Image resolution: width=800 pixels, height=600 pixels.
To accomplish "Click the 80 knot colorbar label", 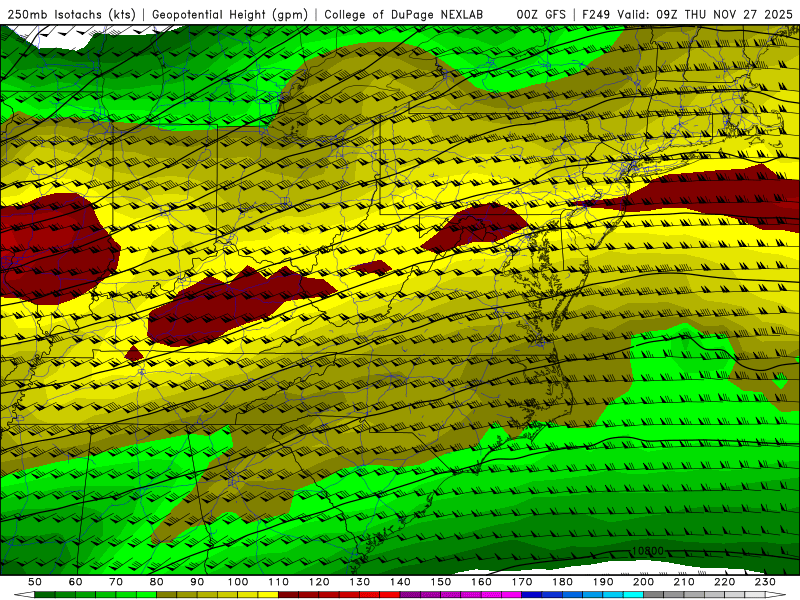I will [157, 582].
